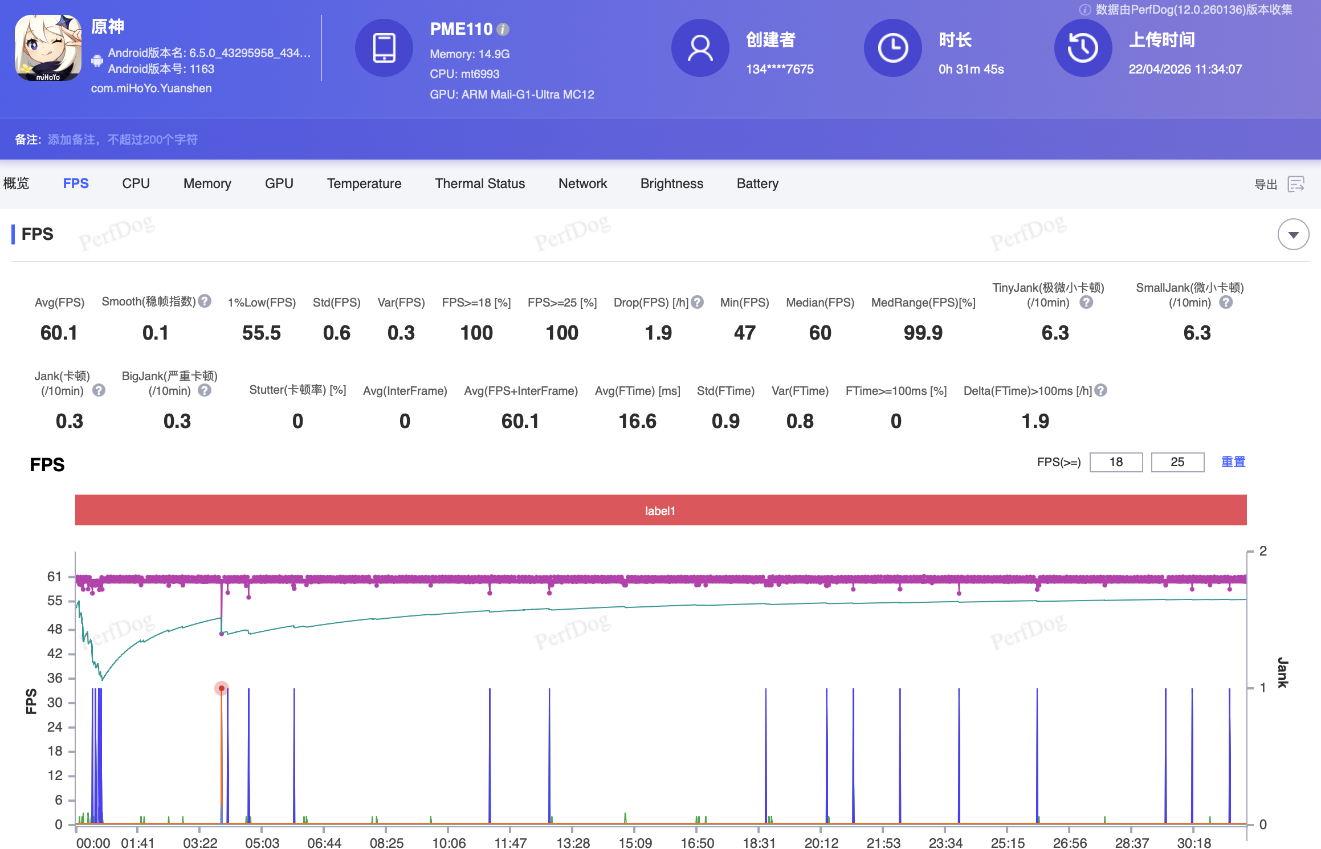Click the info icon beside PME110

tap(503, 29)
